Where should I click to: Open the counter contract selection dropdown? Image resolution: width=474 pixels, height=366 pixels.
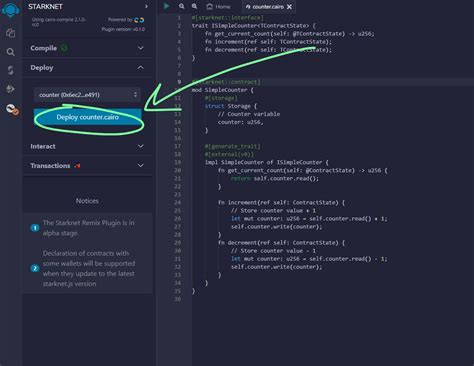click(87, 95)
